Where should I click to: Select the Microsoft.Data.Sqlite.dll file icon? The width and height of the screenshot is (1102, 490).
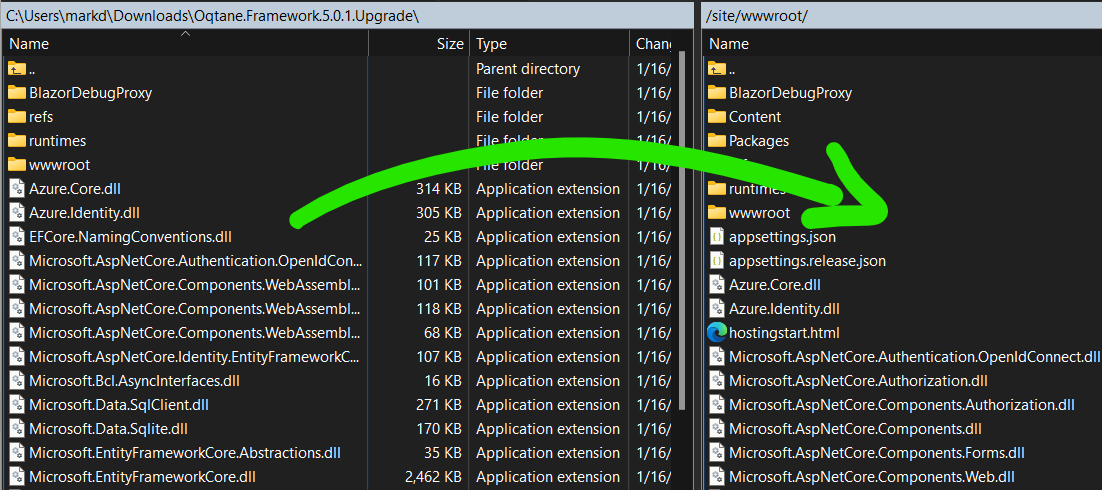17,429
